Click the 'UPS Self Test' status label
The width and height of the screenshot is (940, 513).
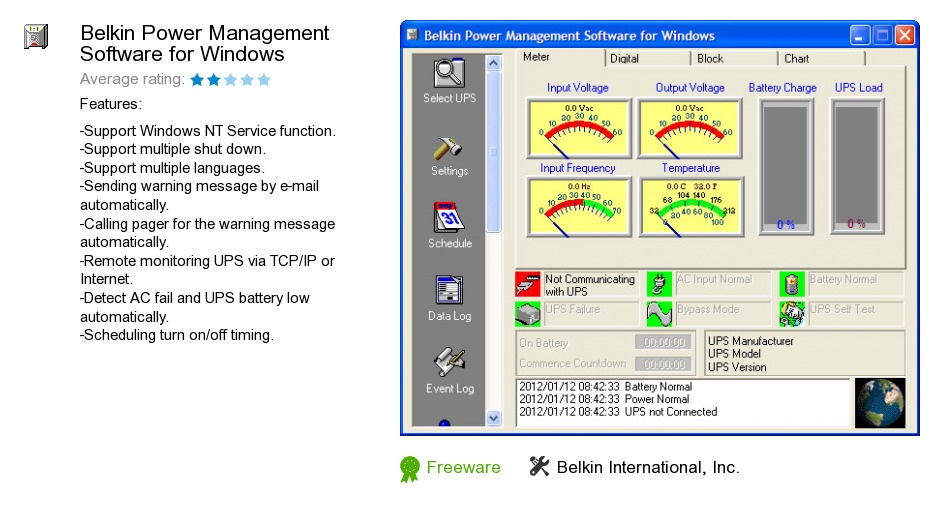click(842, 309)
